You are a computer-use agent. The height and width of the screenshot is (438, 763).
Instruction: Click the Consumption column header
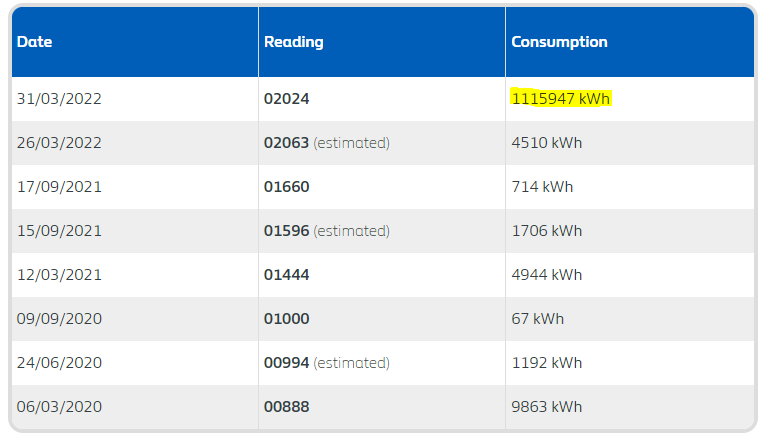tap(559, 42)
